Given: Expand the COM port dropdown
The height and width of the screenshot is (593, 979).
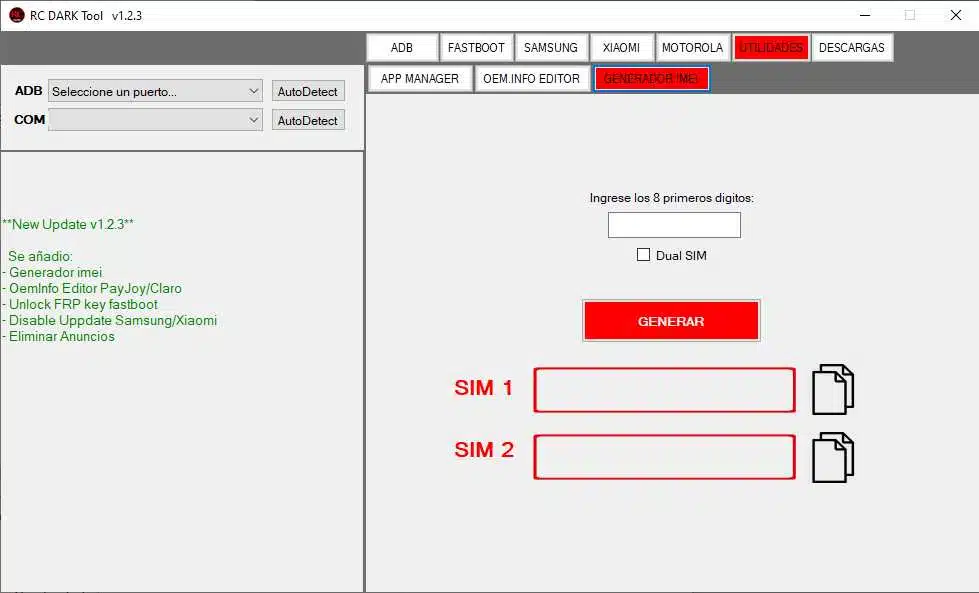Looking at the screenshot, I should tap(155, 120).
